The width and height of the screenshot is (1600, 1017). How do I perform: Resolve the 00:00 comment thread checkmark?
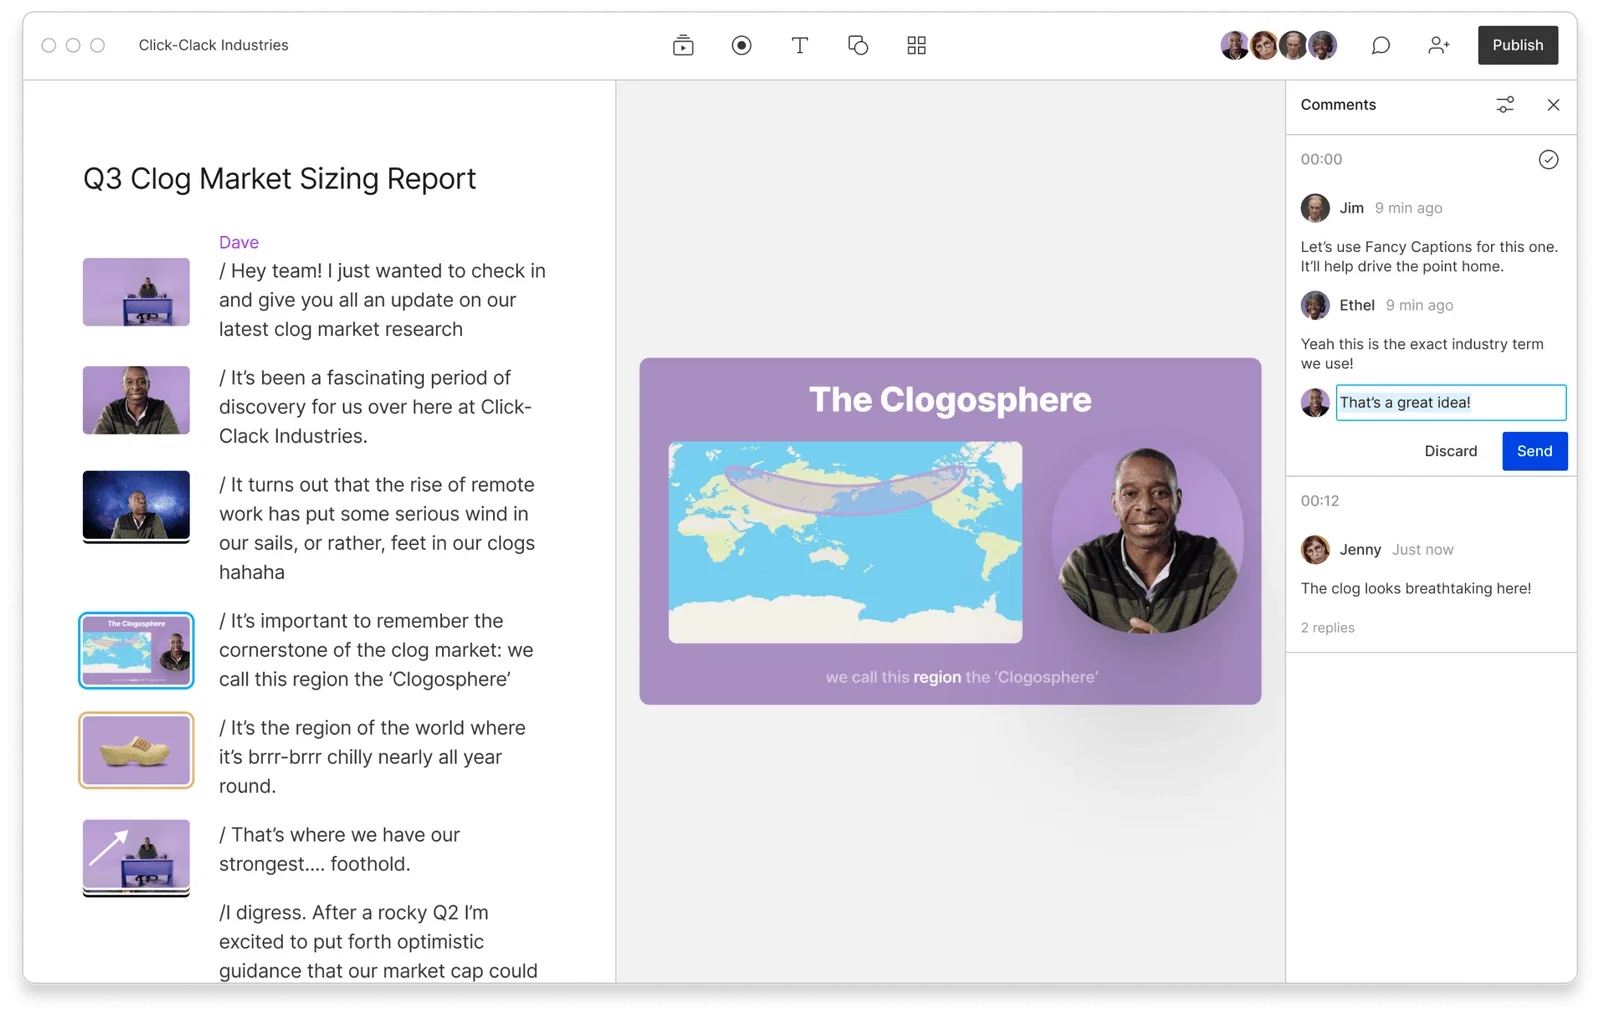(1548, 160)
